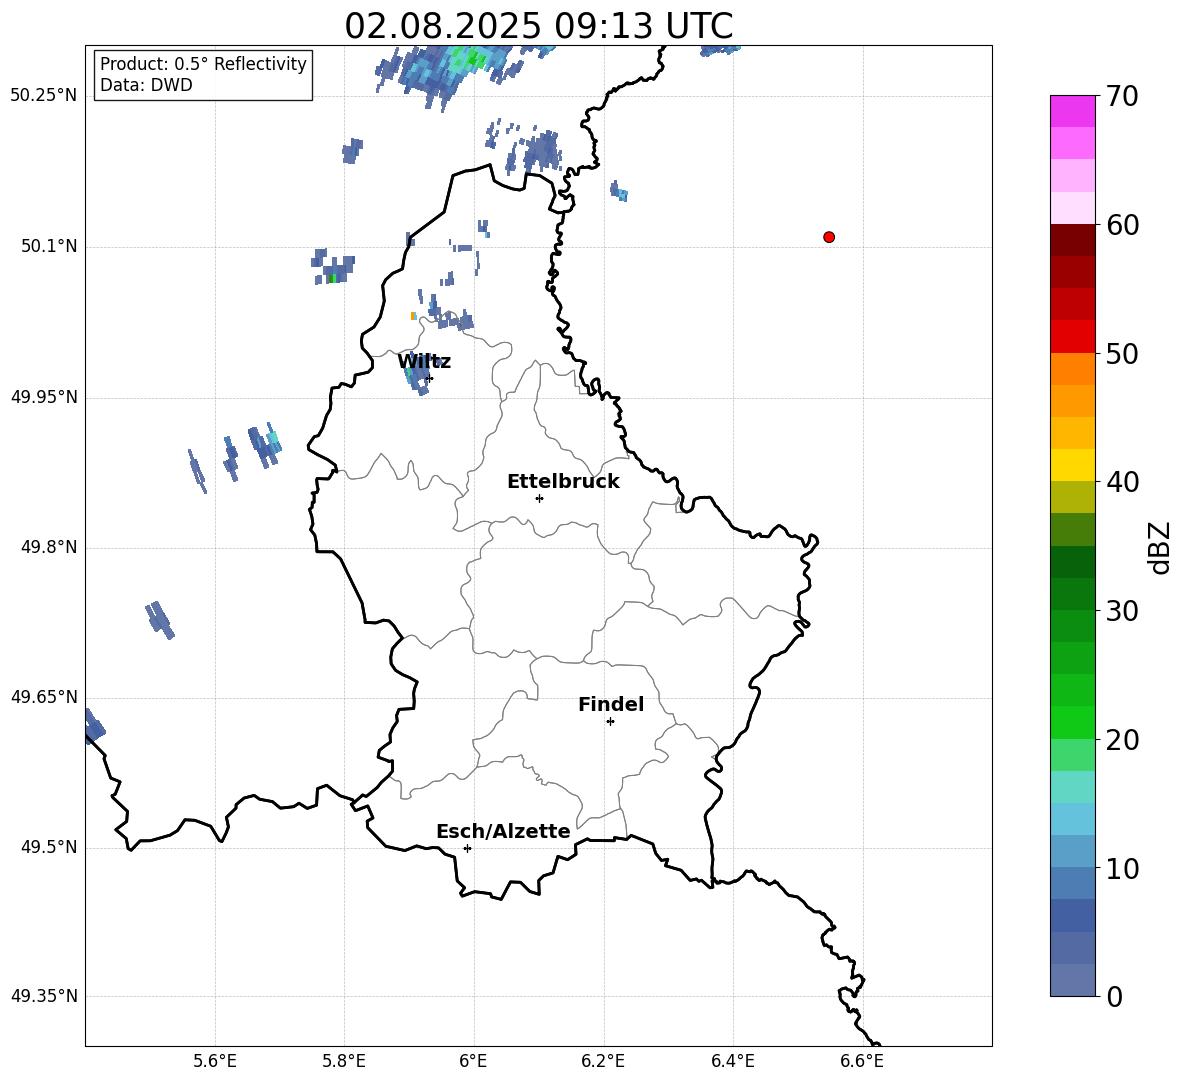Image resolution: width=1184 pixels, height=1081 pixels.
Task: Click the Data: DWD text
Action: click(146, 85)
